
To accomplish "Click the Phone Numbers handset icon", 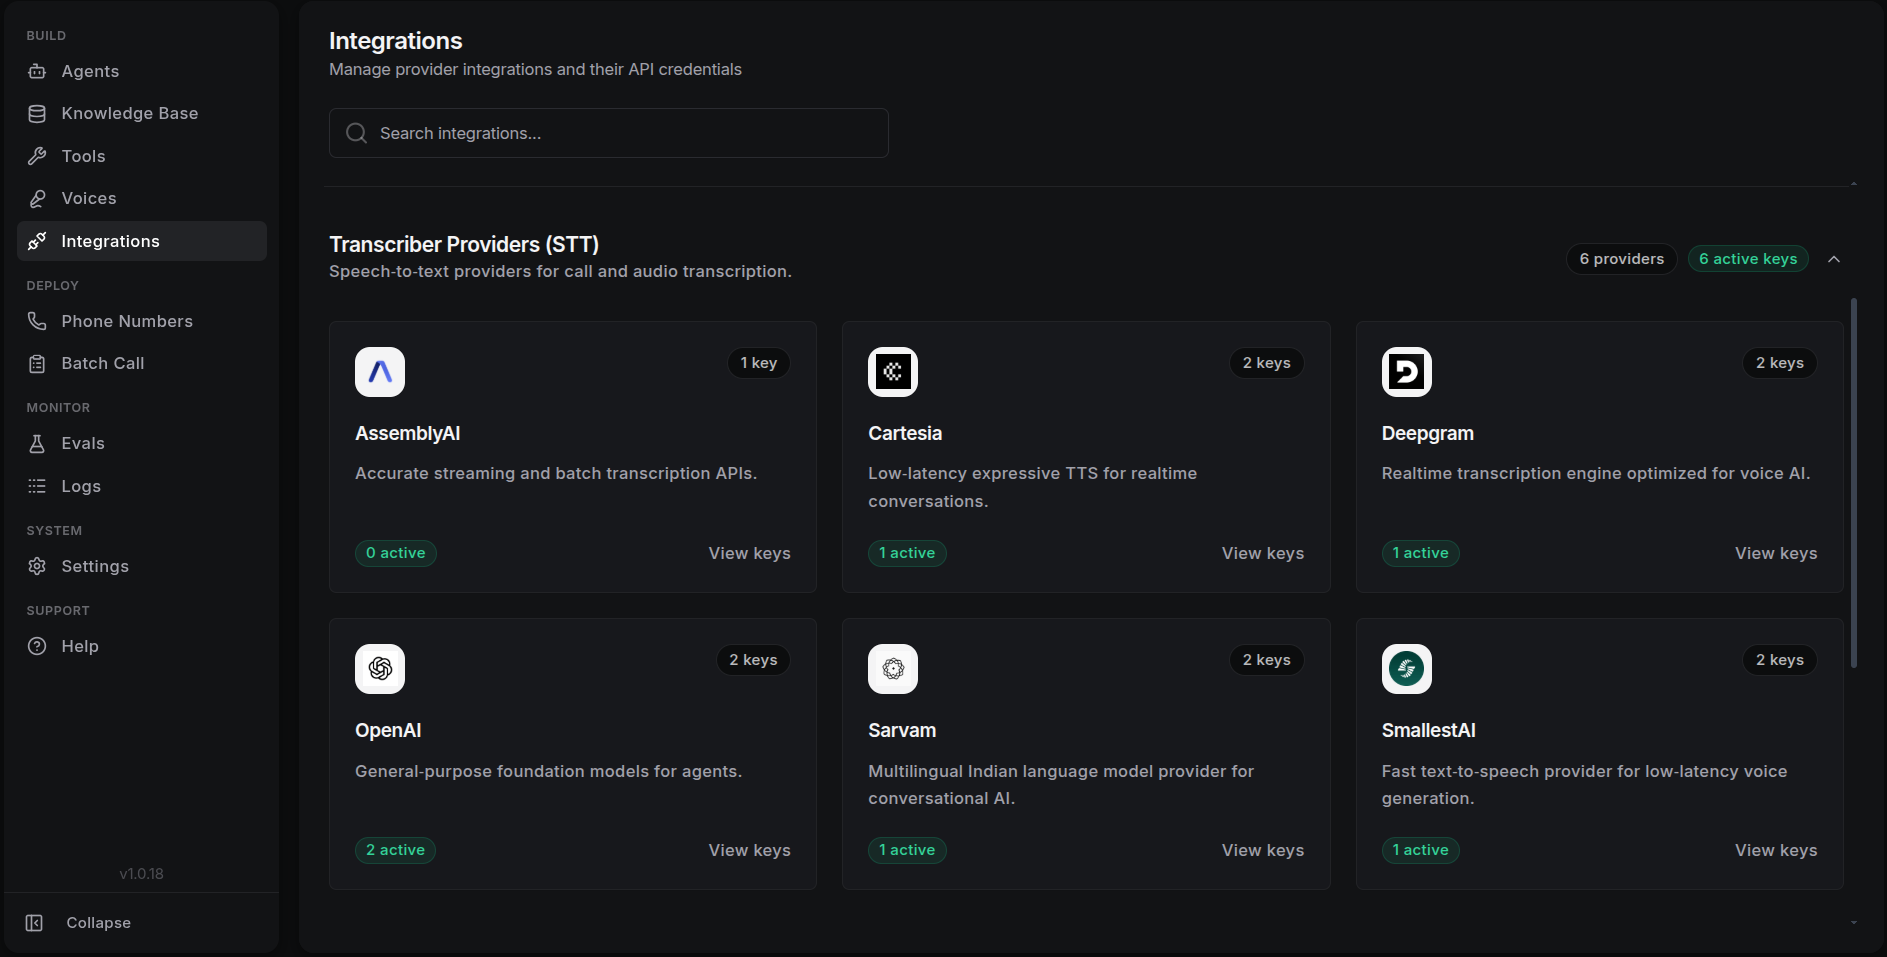I will click(x=37, y=321).
